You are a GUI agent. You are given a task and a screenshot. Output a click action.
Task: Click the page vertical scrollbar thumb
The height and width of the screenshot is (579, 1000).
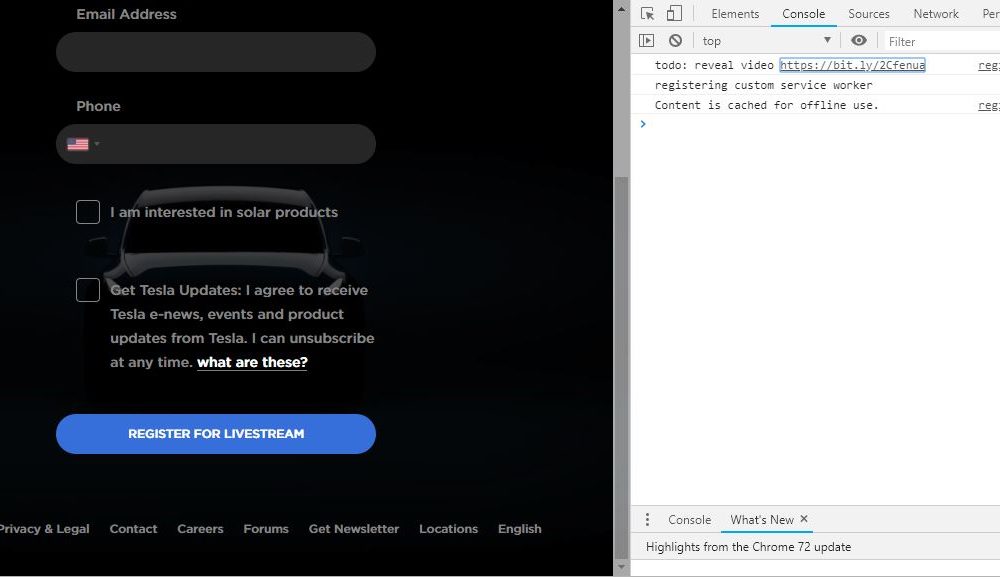tap(621, 367)
